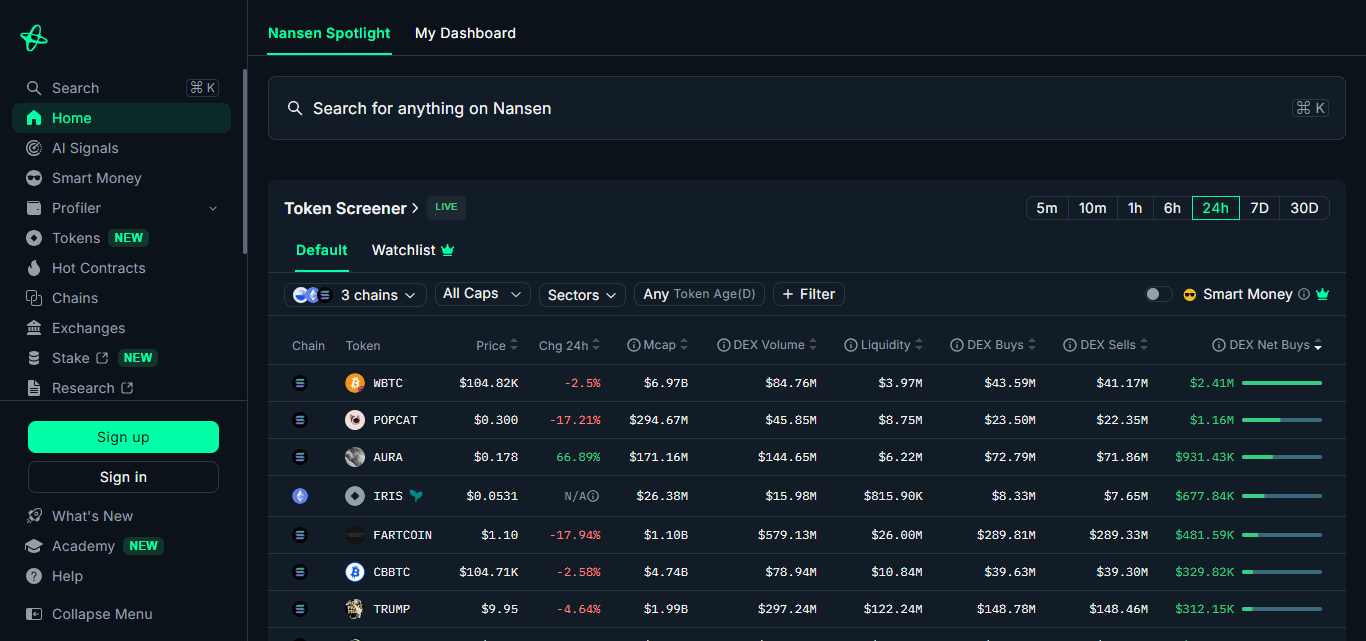Open the All Caps dropdown

click(x=483, y=294)
